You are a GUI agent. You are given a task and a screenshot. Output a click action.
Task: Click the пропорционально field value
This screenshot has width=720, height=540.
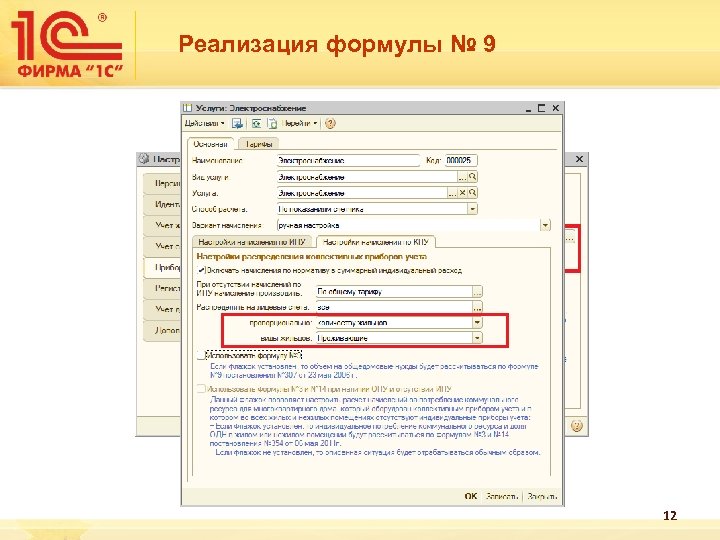[x=394, y=323]
